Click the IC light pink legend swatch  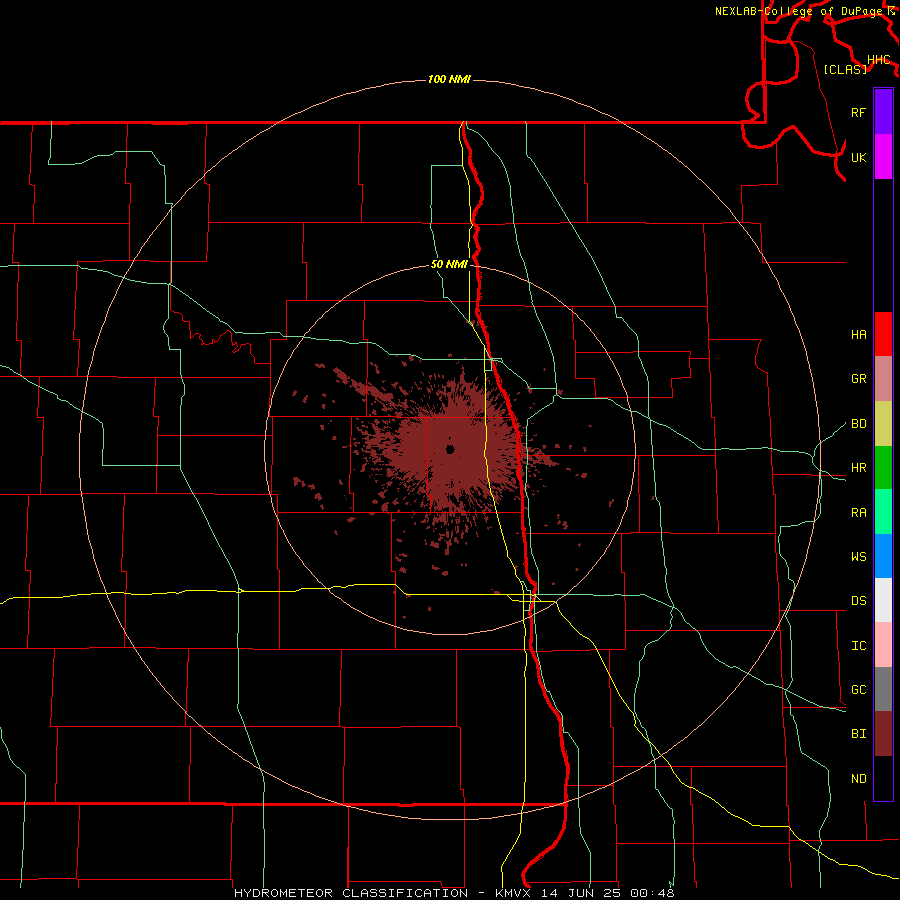883,645
